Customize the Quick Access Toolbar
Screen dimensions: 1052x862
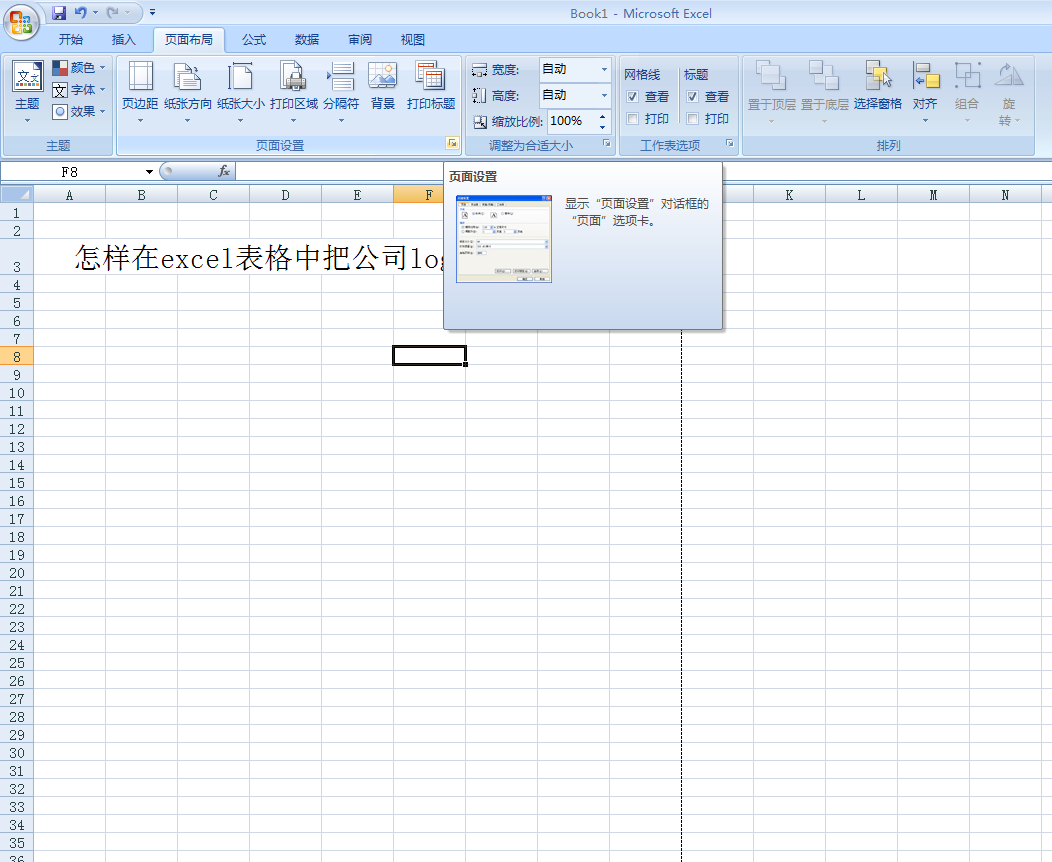tap(152, 13)
